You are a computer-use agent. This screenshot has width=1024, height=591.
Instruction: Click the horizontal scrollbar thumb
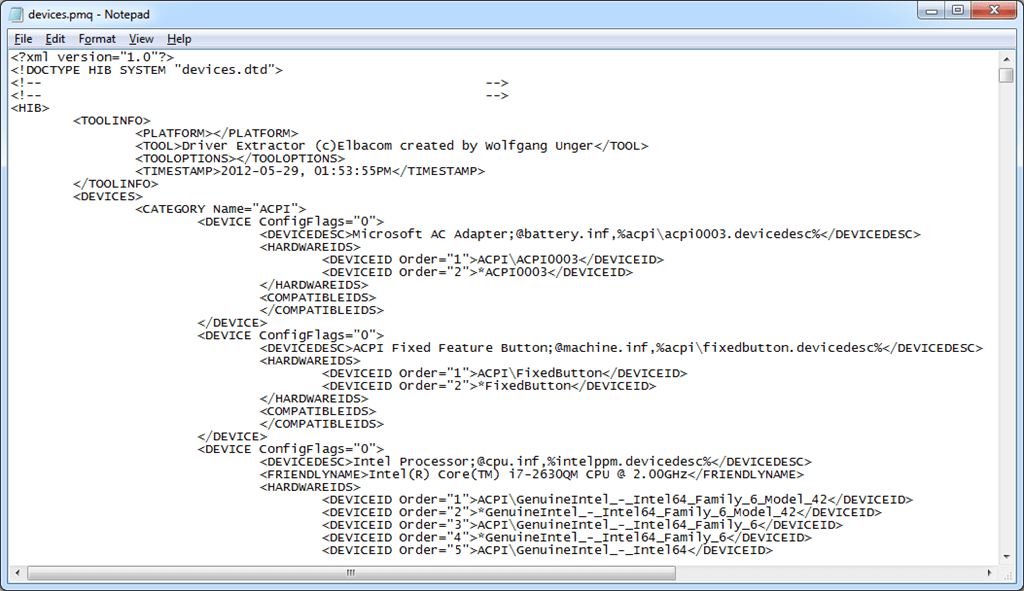pos(351,573)
